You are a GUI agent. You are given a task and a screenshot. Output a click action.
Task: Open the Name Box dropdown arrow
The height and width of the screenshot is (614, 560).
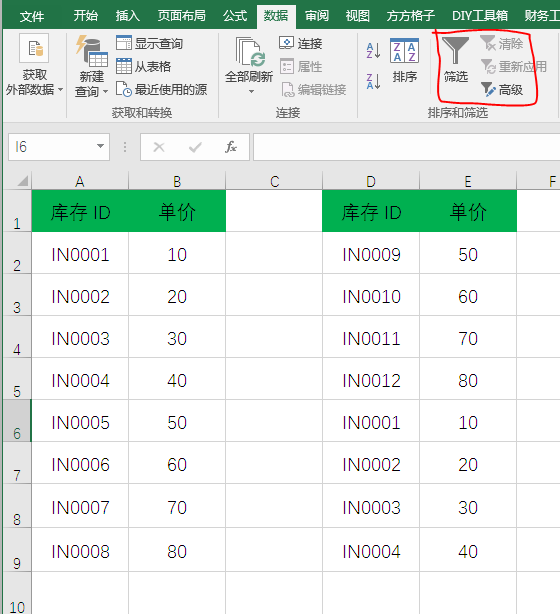tap(101, 146)
